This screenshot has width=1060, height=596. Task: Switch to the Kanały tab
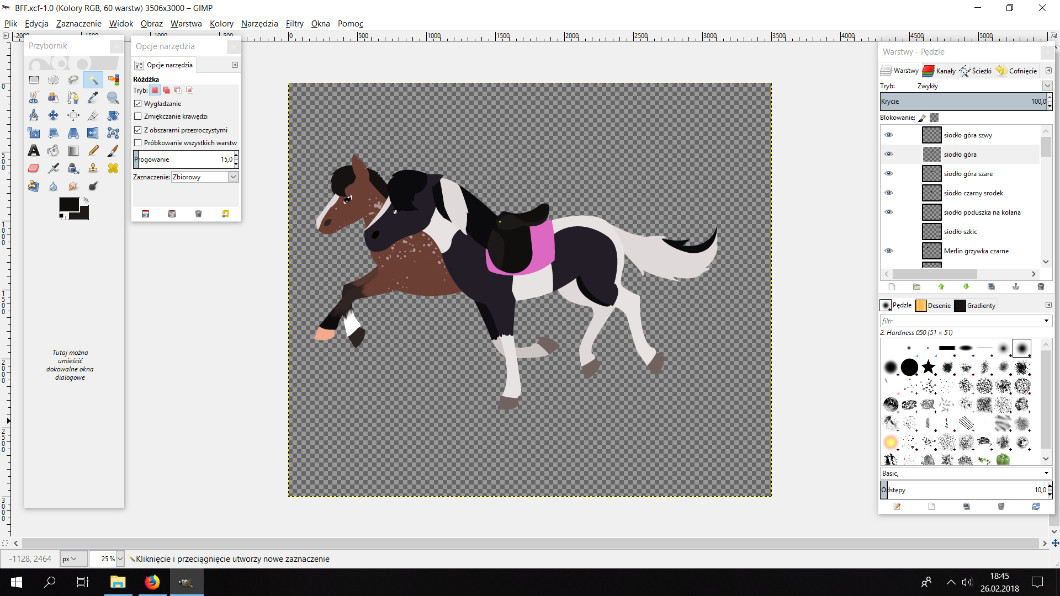(941, 71)
